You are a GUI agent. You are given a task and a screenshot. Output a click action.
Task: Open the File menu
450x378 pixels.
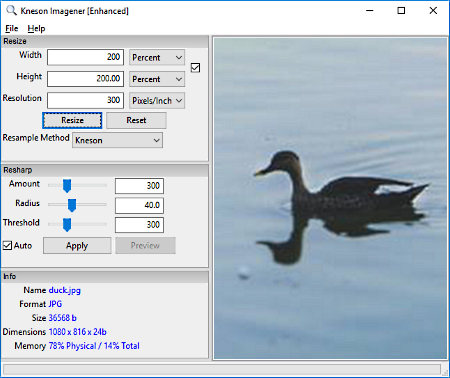12,29
